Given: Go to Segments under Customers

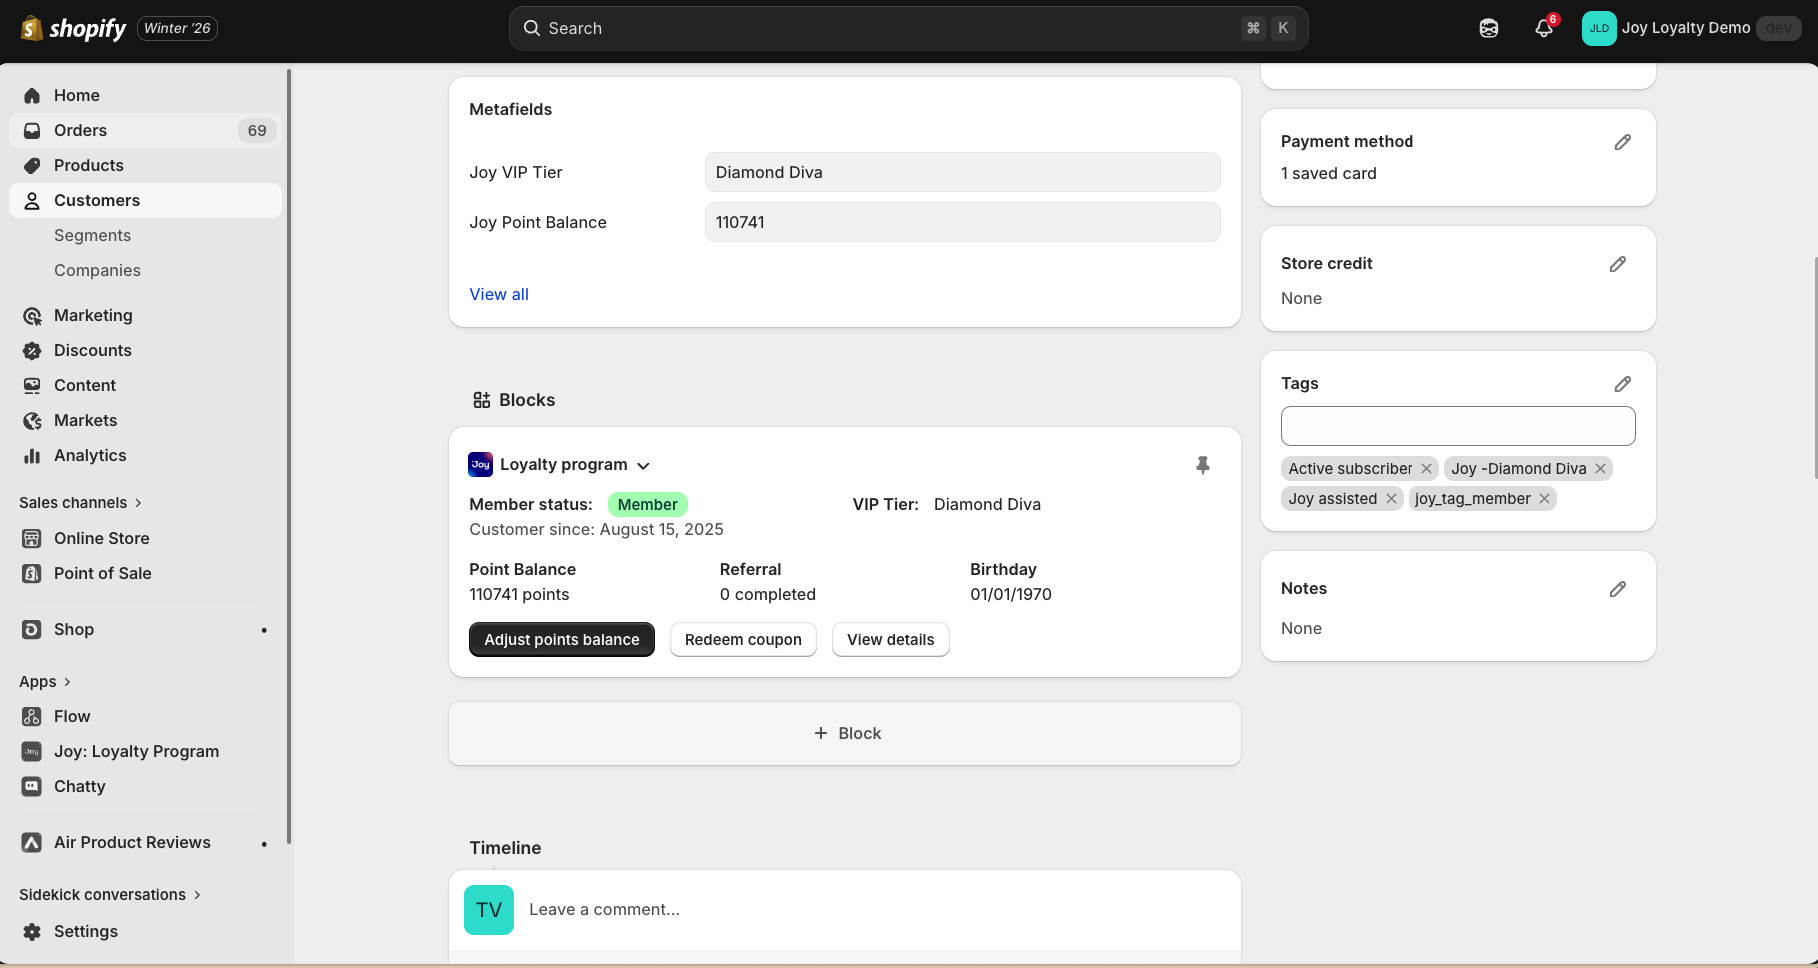Looking at the screenshot, I should [x=92, y=235].
